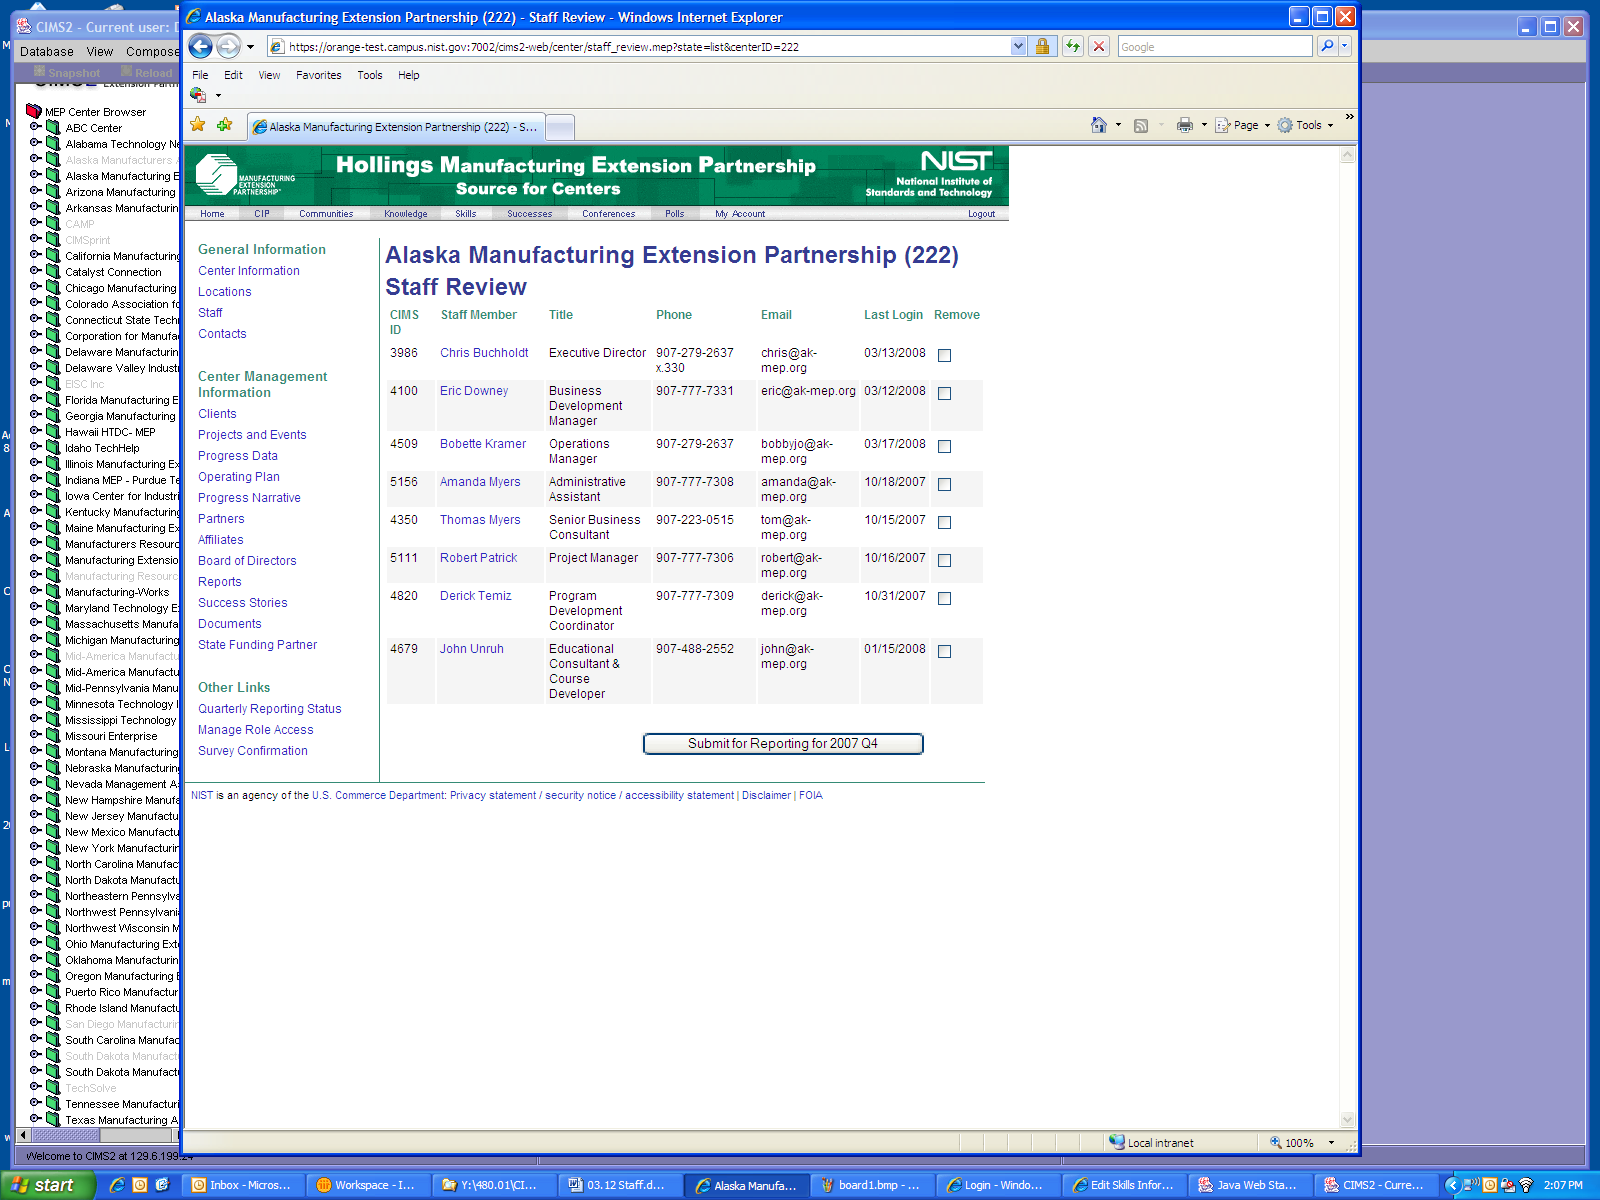Open the zoom level 100% dropdown arrow
The image size is (1600, 1200).
click(1331, 1142)
